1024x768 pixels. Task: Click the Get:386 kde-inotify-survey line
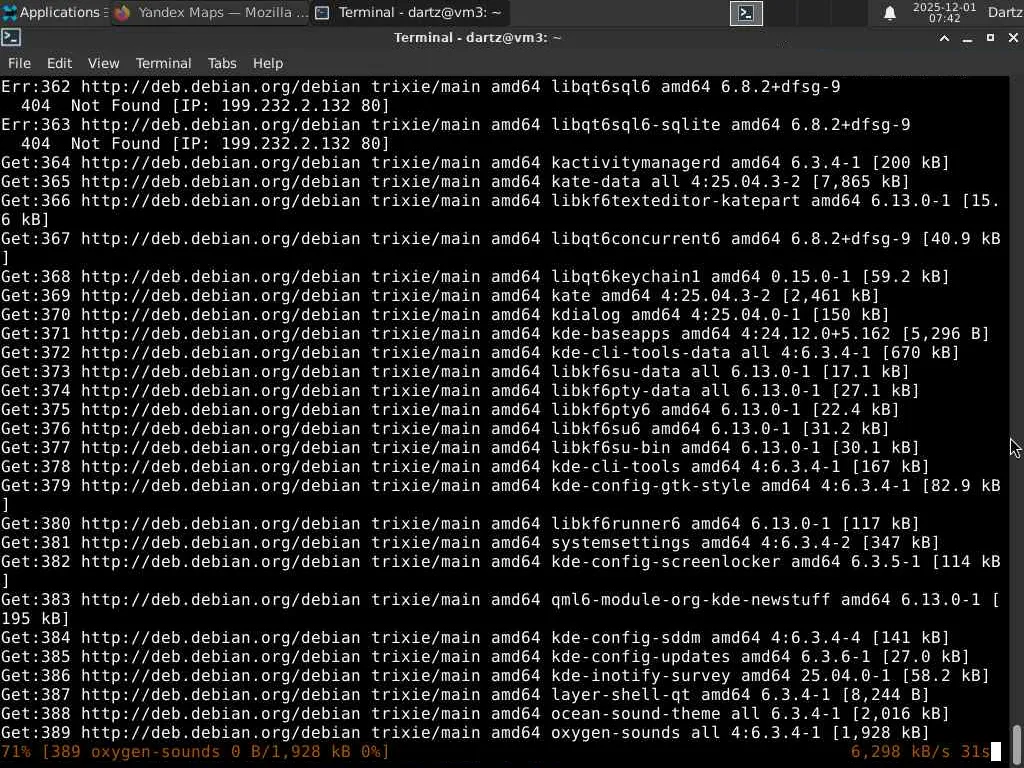[x=495, y=675]
